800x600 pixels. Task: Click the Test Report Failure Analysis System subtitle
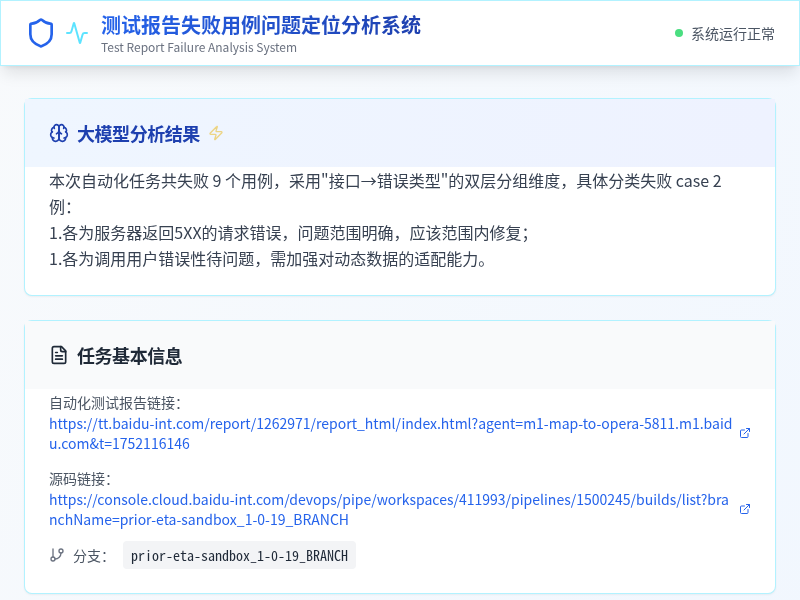(198, 47)
